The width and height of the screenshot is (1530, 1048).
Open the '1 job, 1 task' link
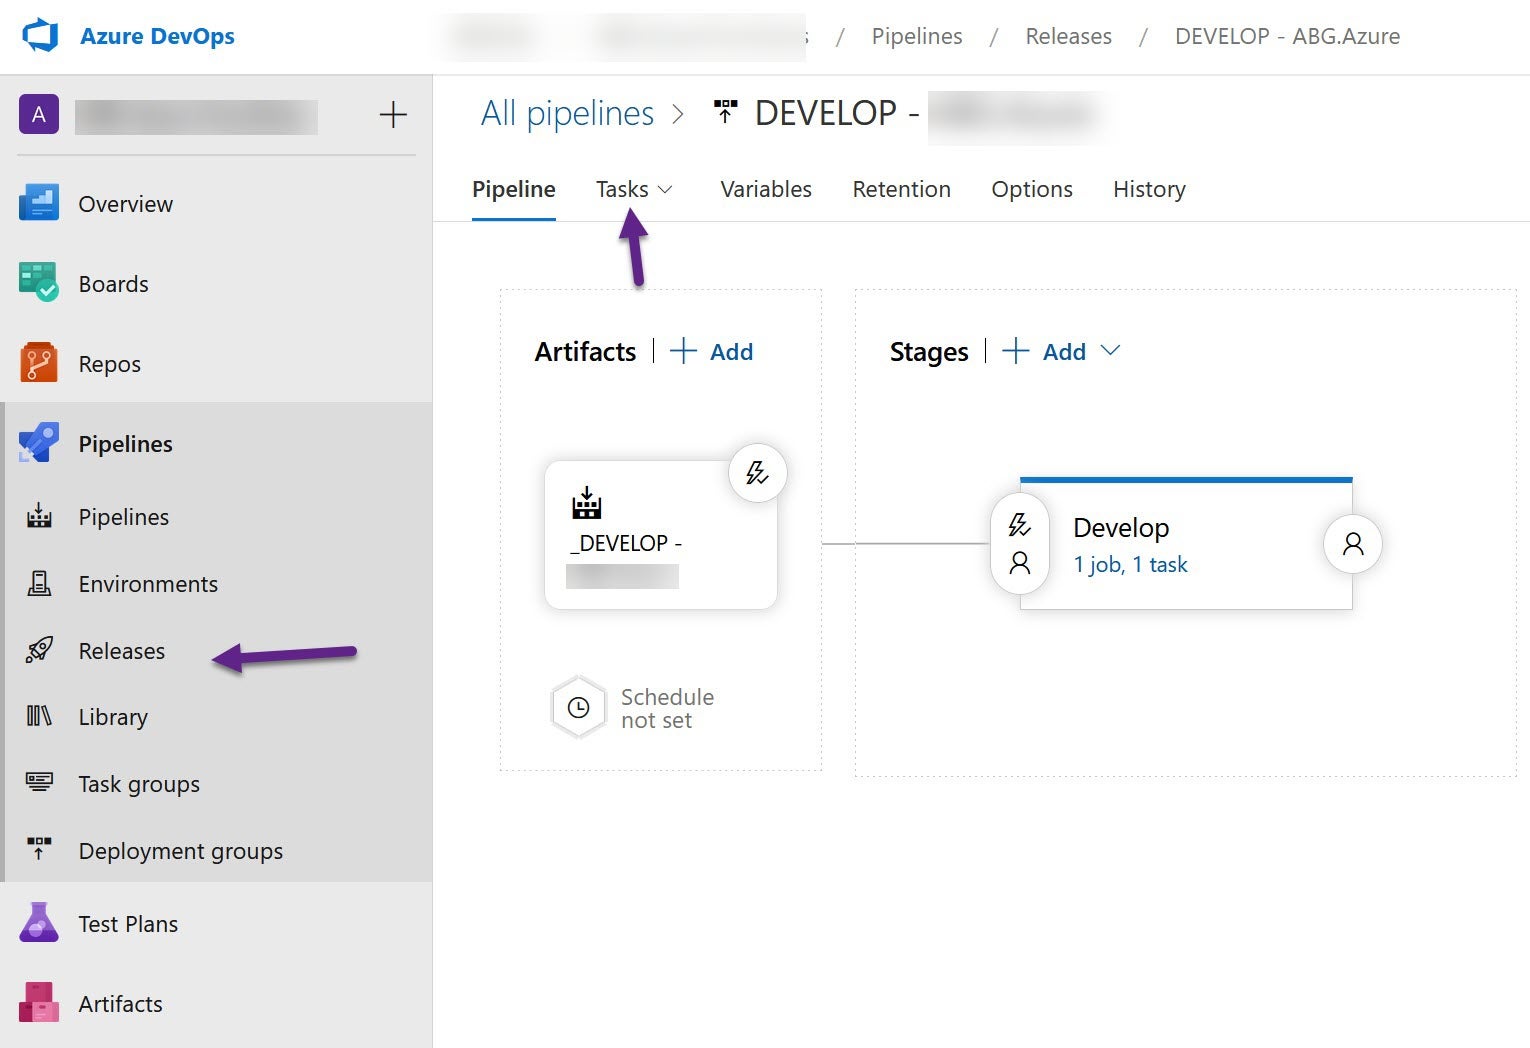point(1130,565)
